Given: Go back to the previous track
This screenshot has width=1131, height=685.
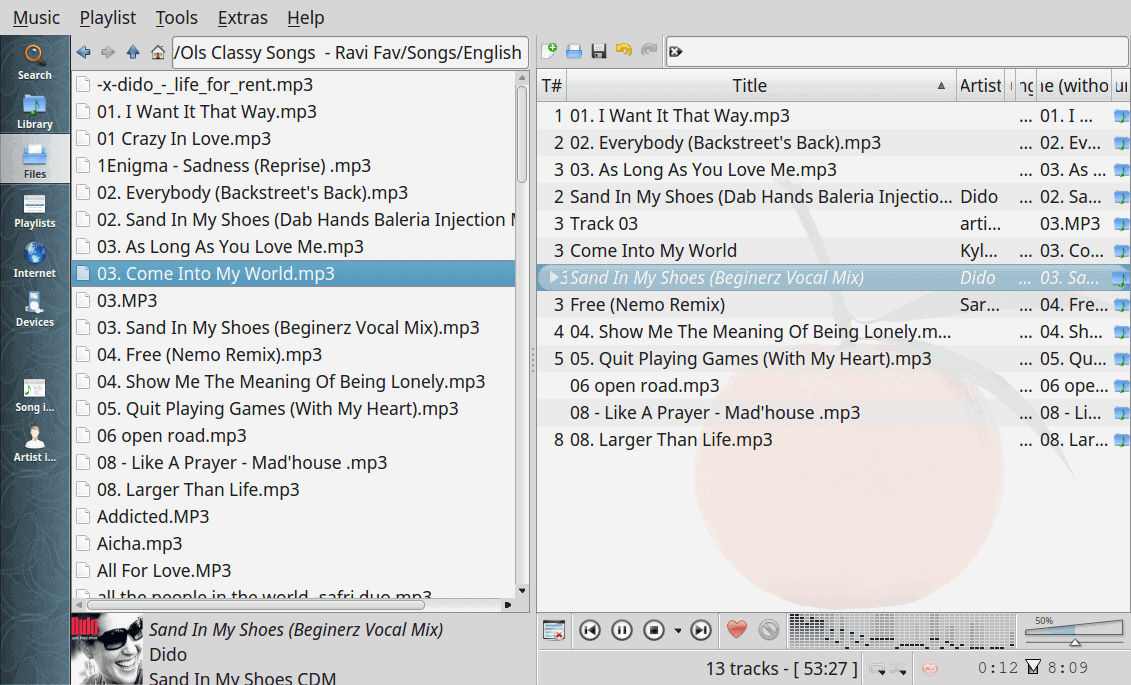Looking at the screenshot, I should coord(590,630).
